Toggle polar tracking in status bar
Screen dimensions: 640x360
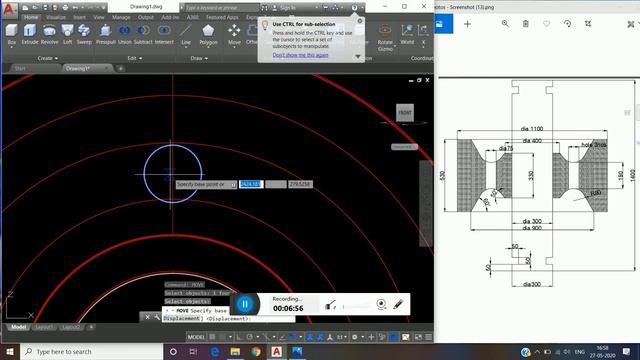[x=249, y=337]
